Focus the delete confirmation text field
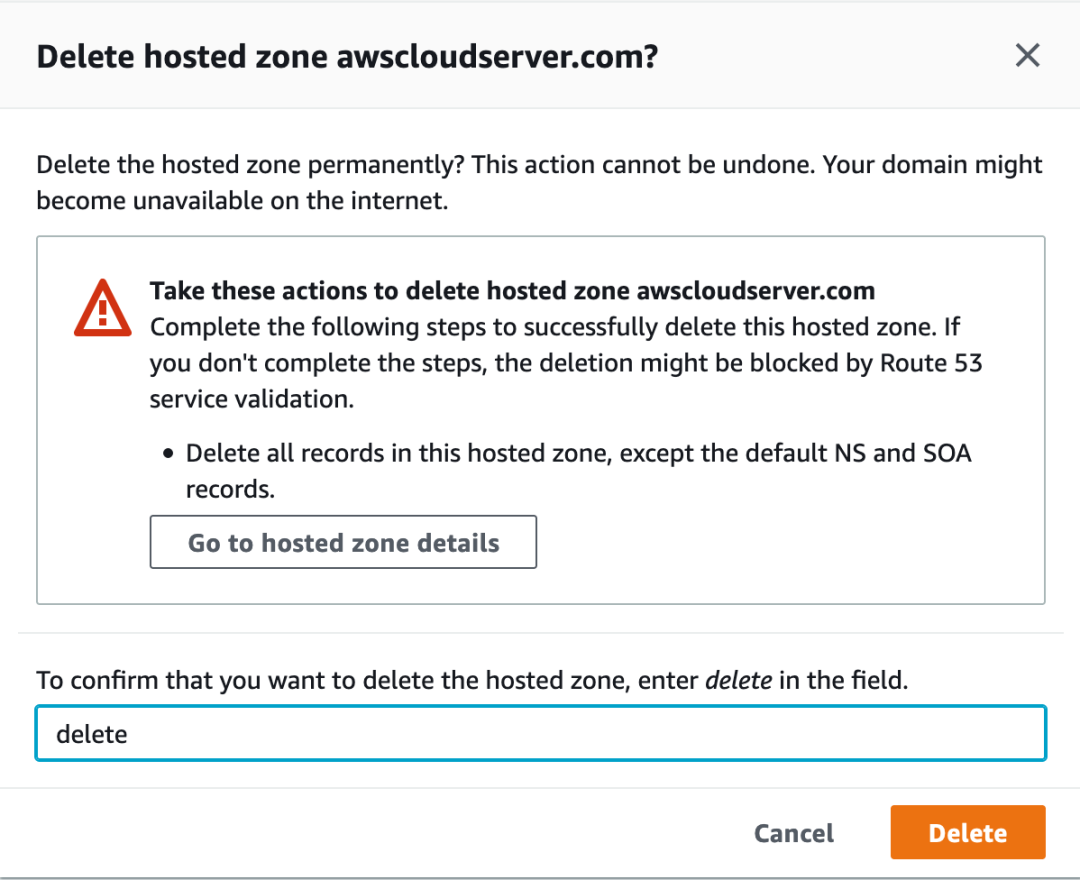 point(540,734)
